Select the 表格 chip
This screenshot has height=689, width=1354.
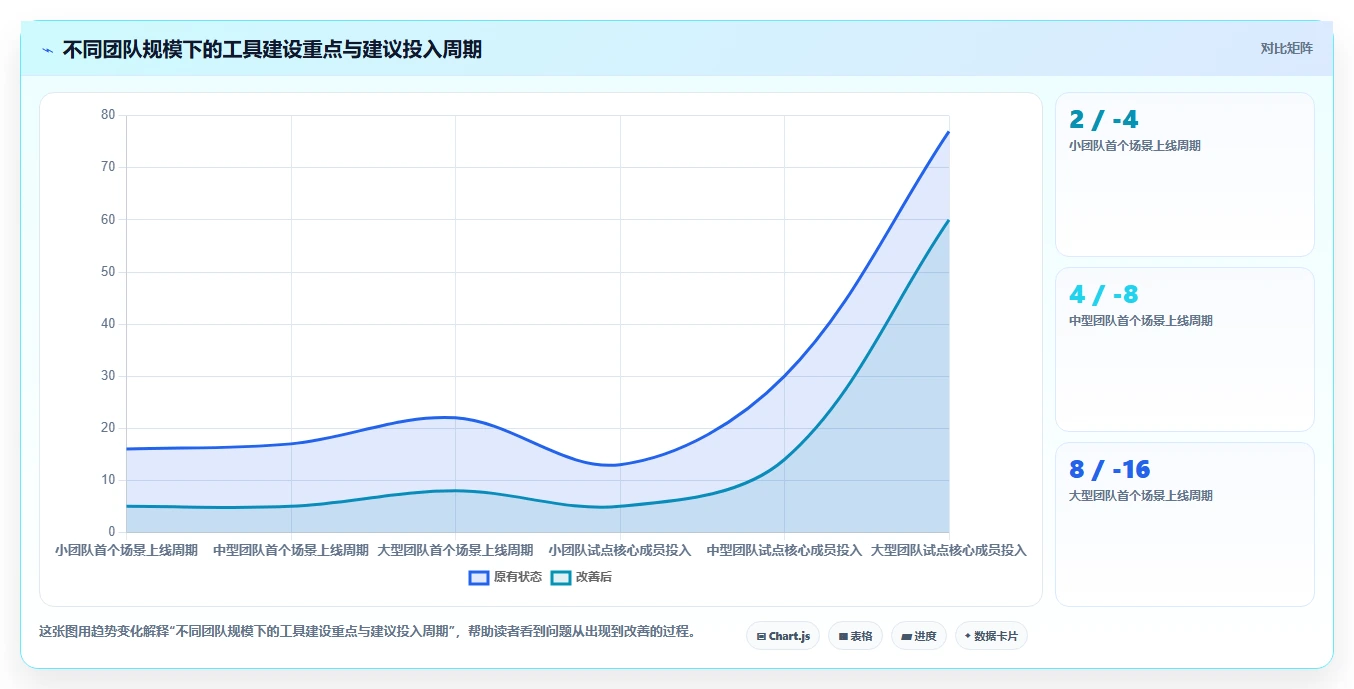pos(855,636)
